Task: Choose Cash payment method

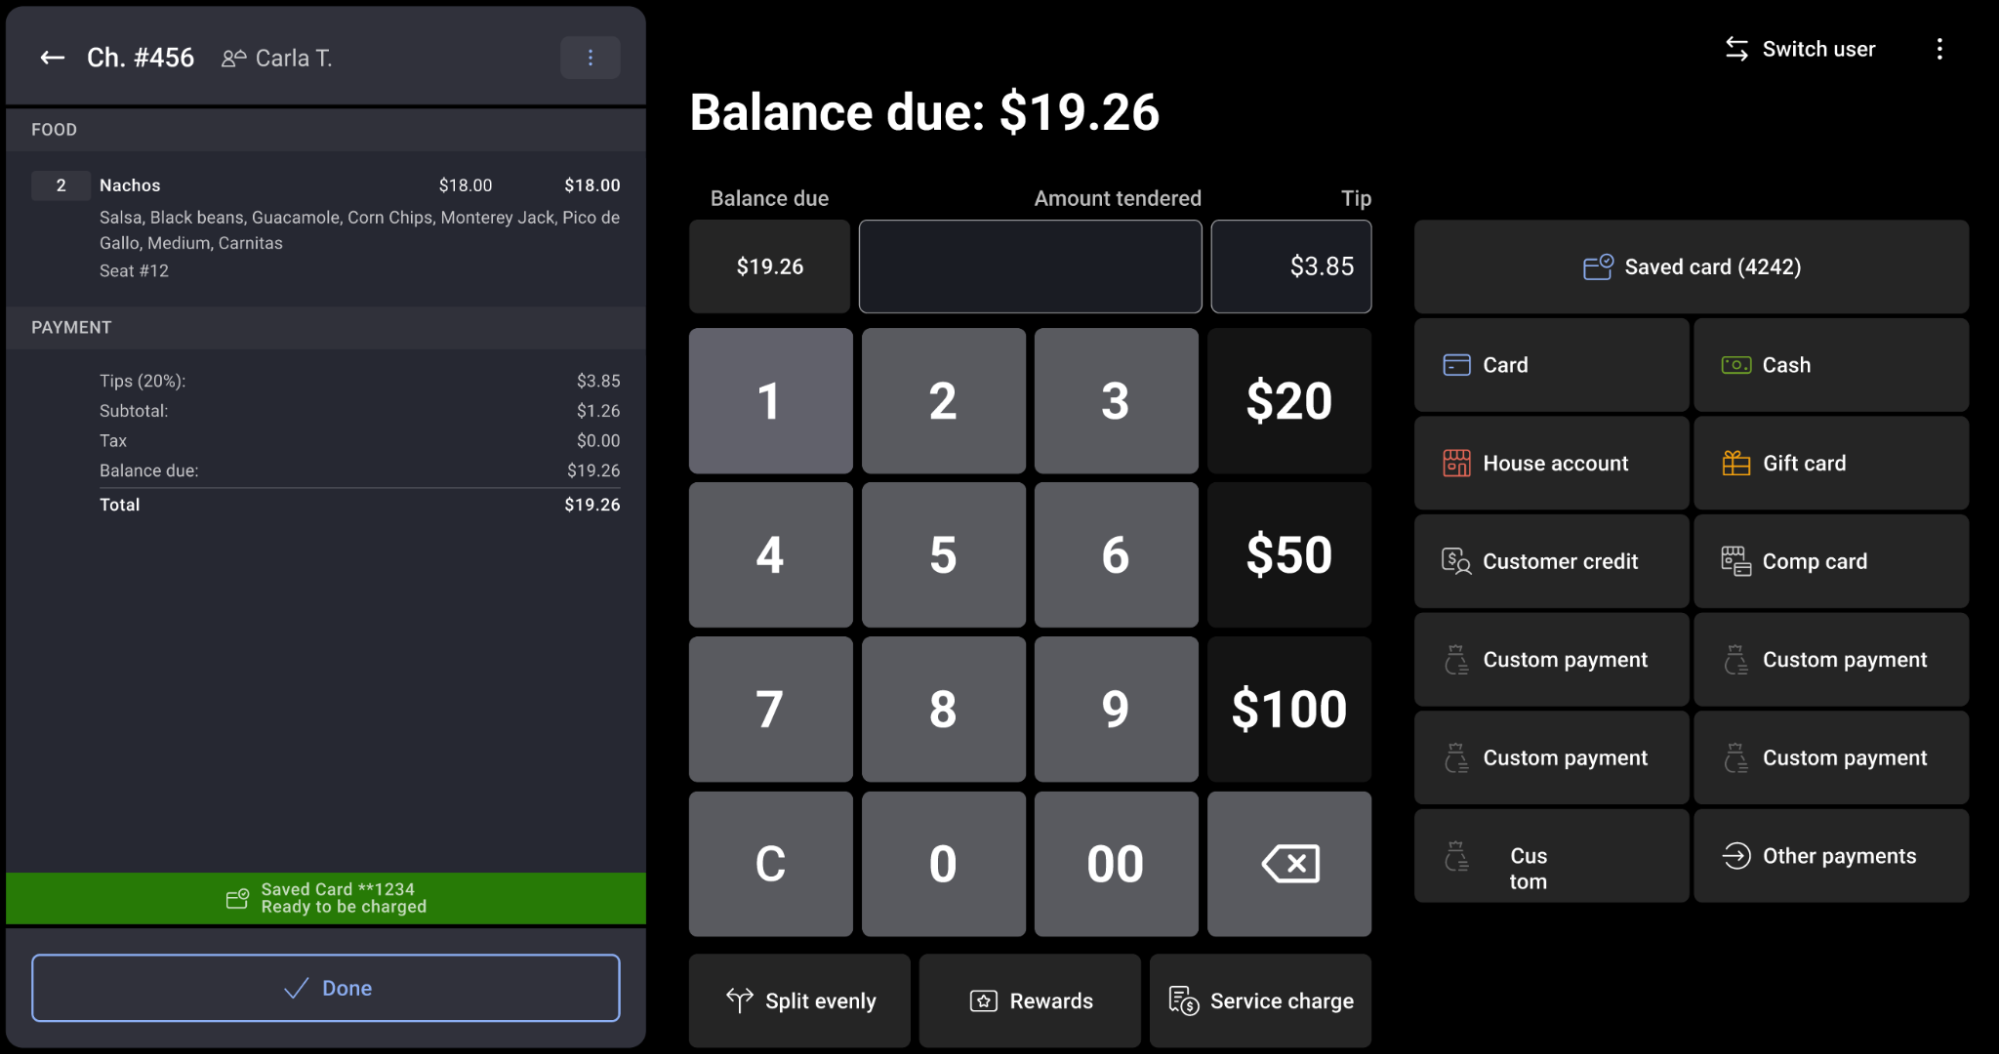Action: (x=1830, y=365)
